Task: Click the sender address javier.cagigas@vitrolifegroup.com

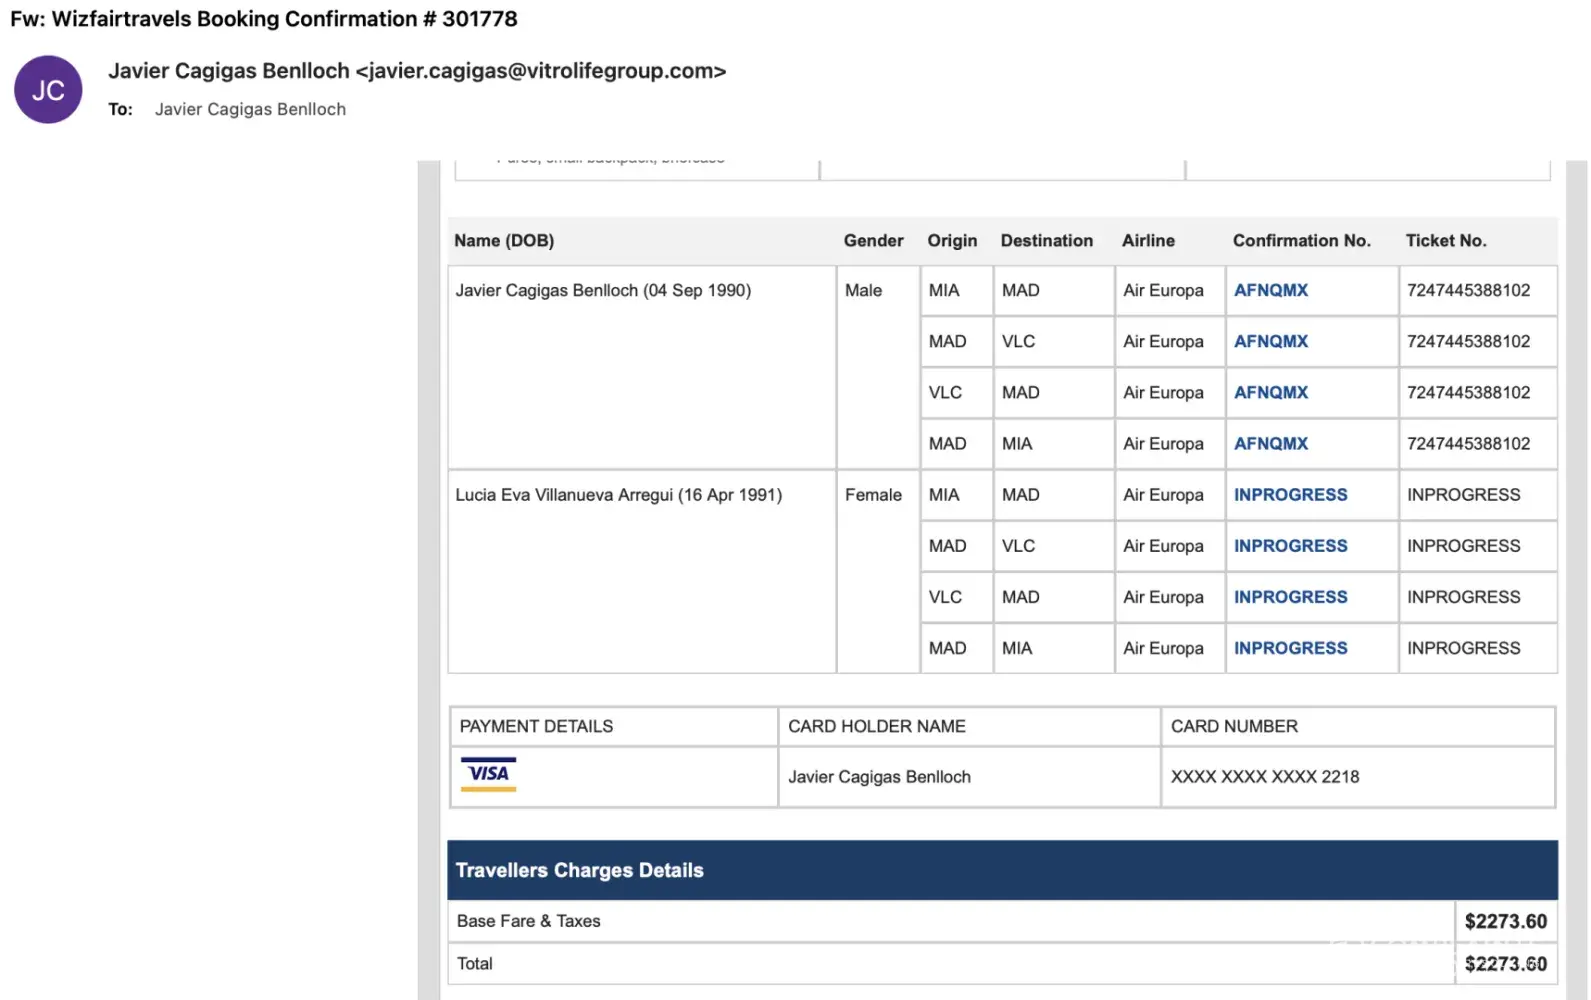Action: coord(541,71)
